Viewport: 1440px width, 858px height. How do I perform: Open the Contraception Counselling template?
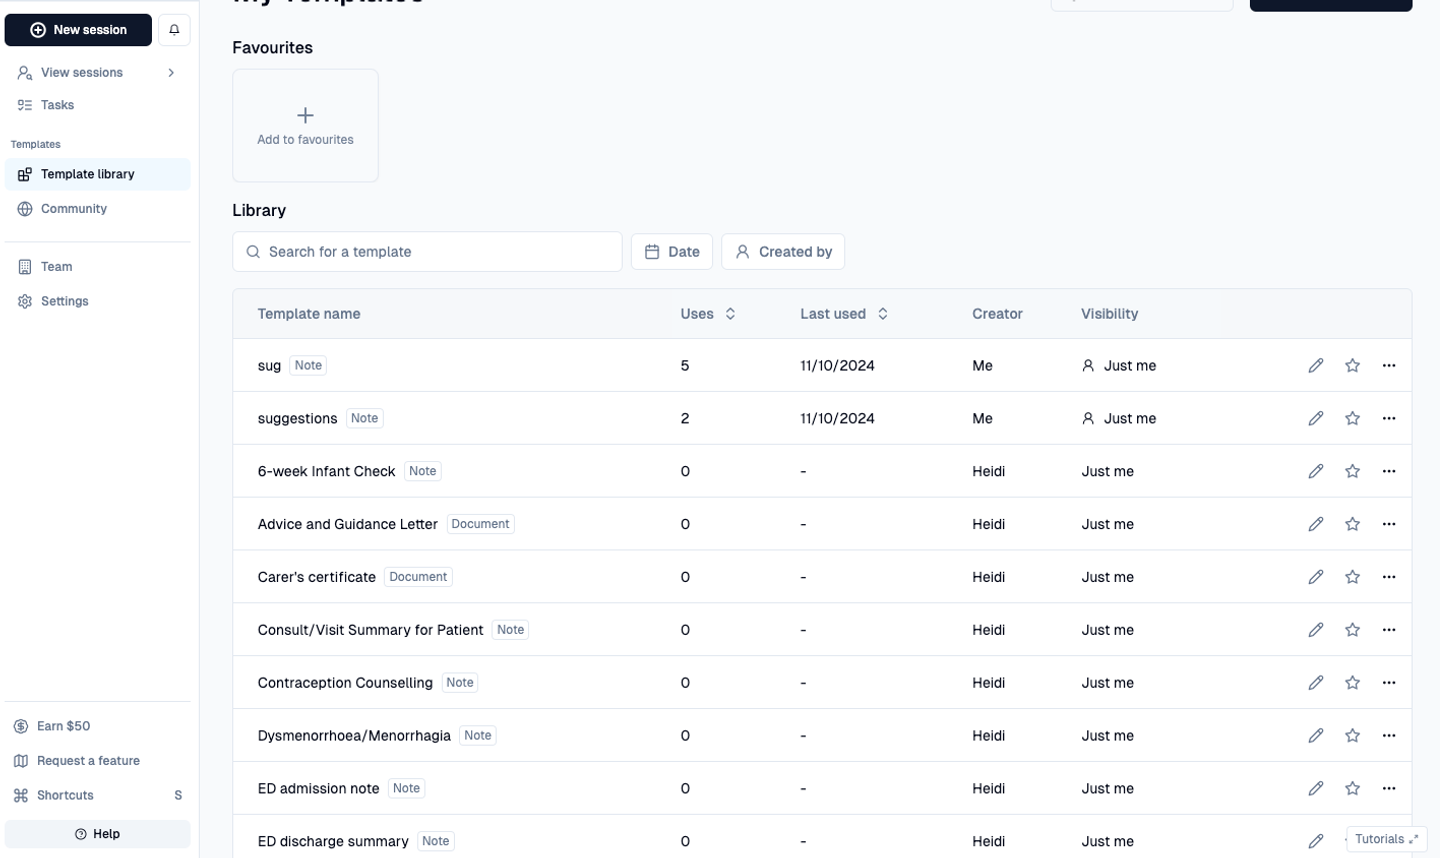click(x=345, y=683)
